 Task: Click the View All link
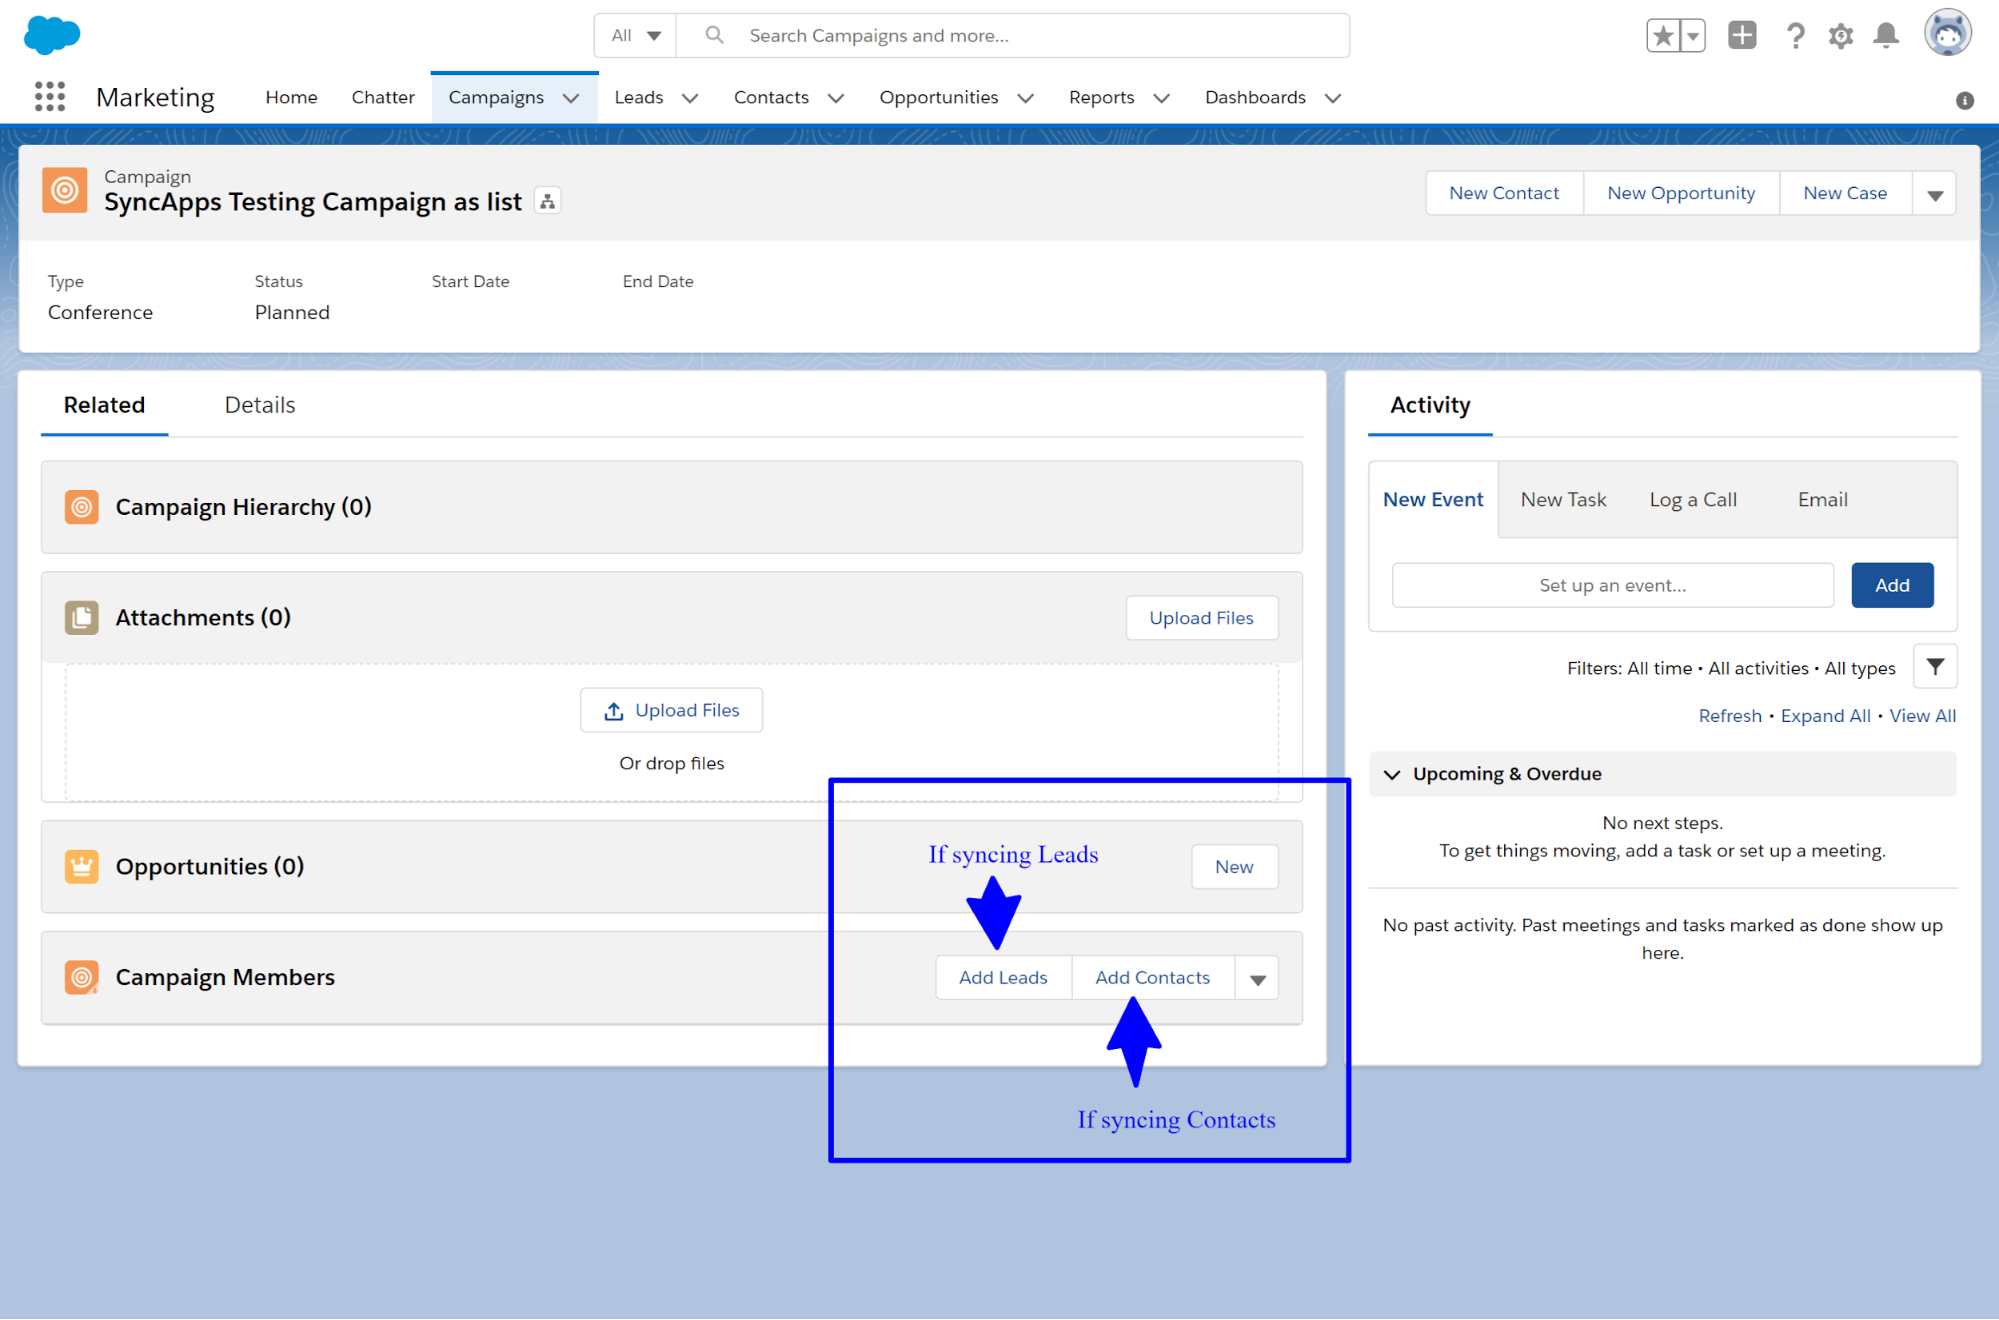coord(1922,716)
